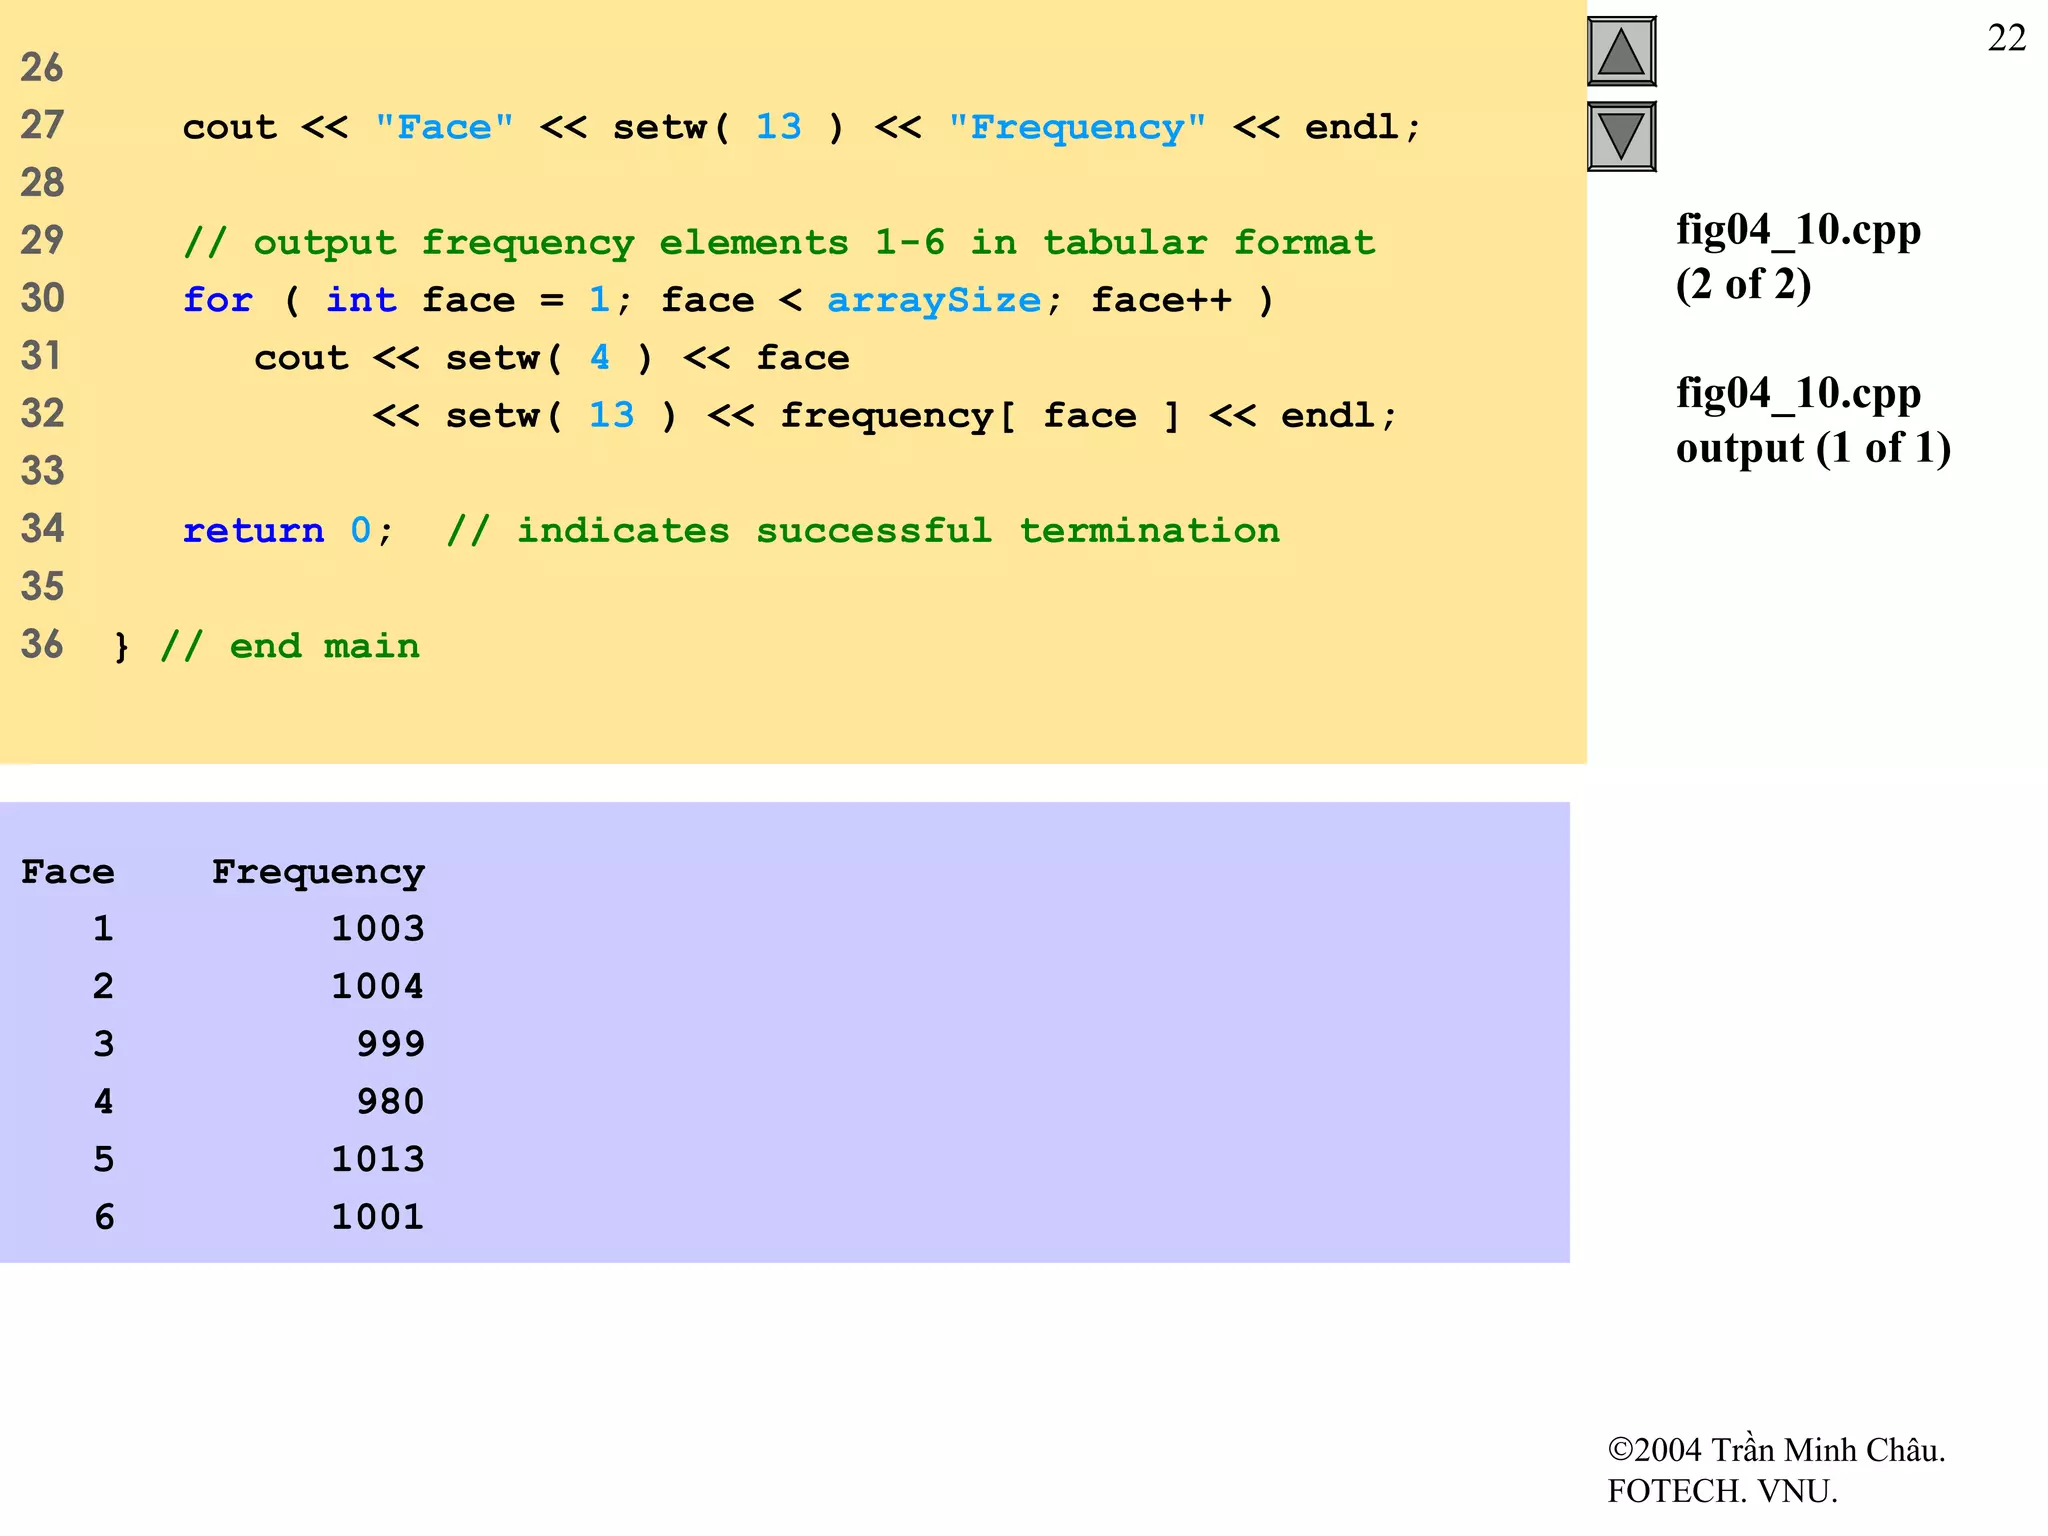Click 'face++' in the loop header
Viewport: 2048px width, 1536px height.
coord(1161,300)
